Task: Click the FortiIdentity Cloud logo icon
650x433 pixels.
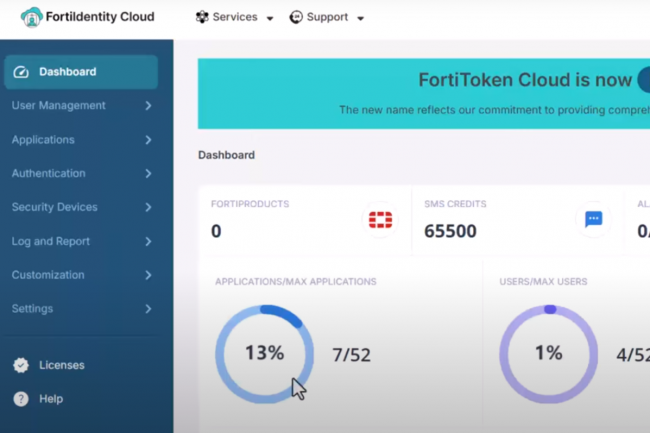Action: (31, 17)
